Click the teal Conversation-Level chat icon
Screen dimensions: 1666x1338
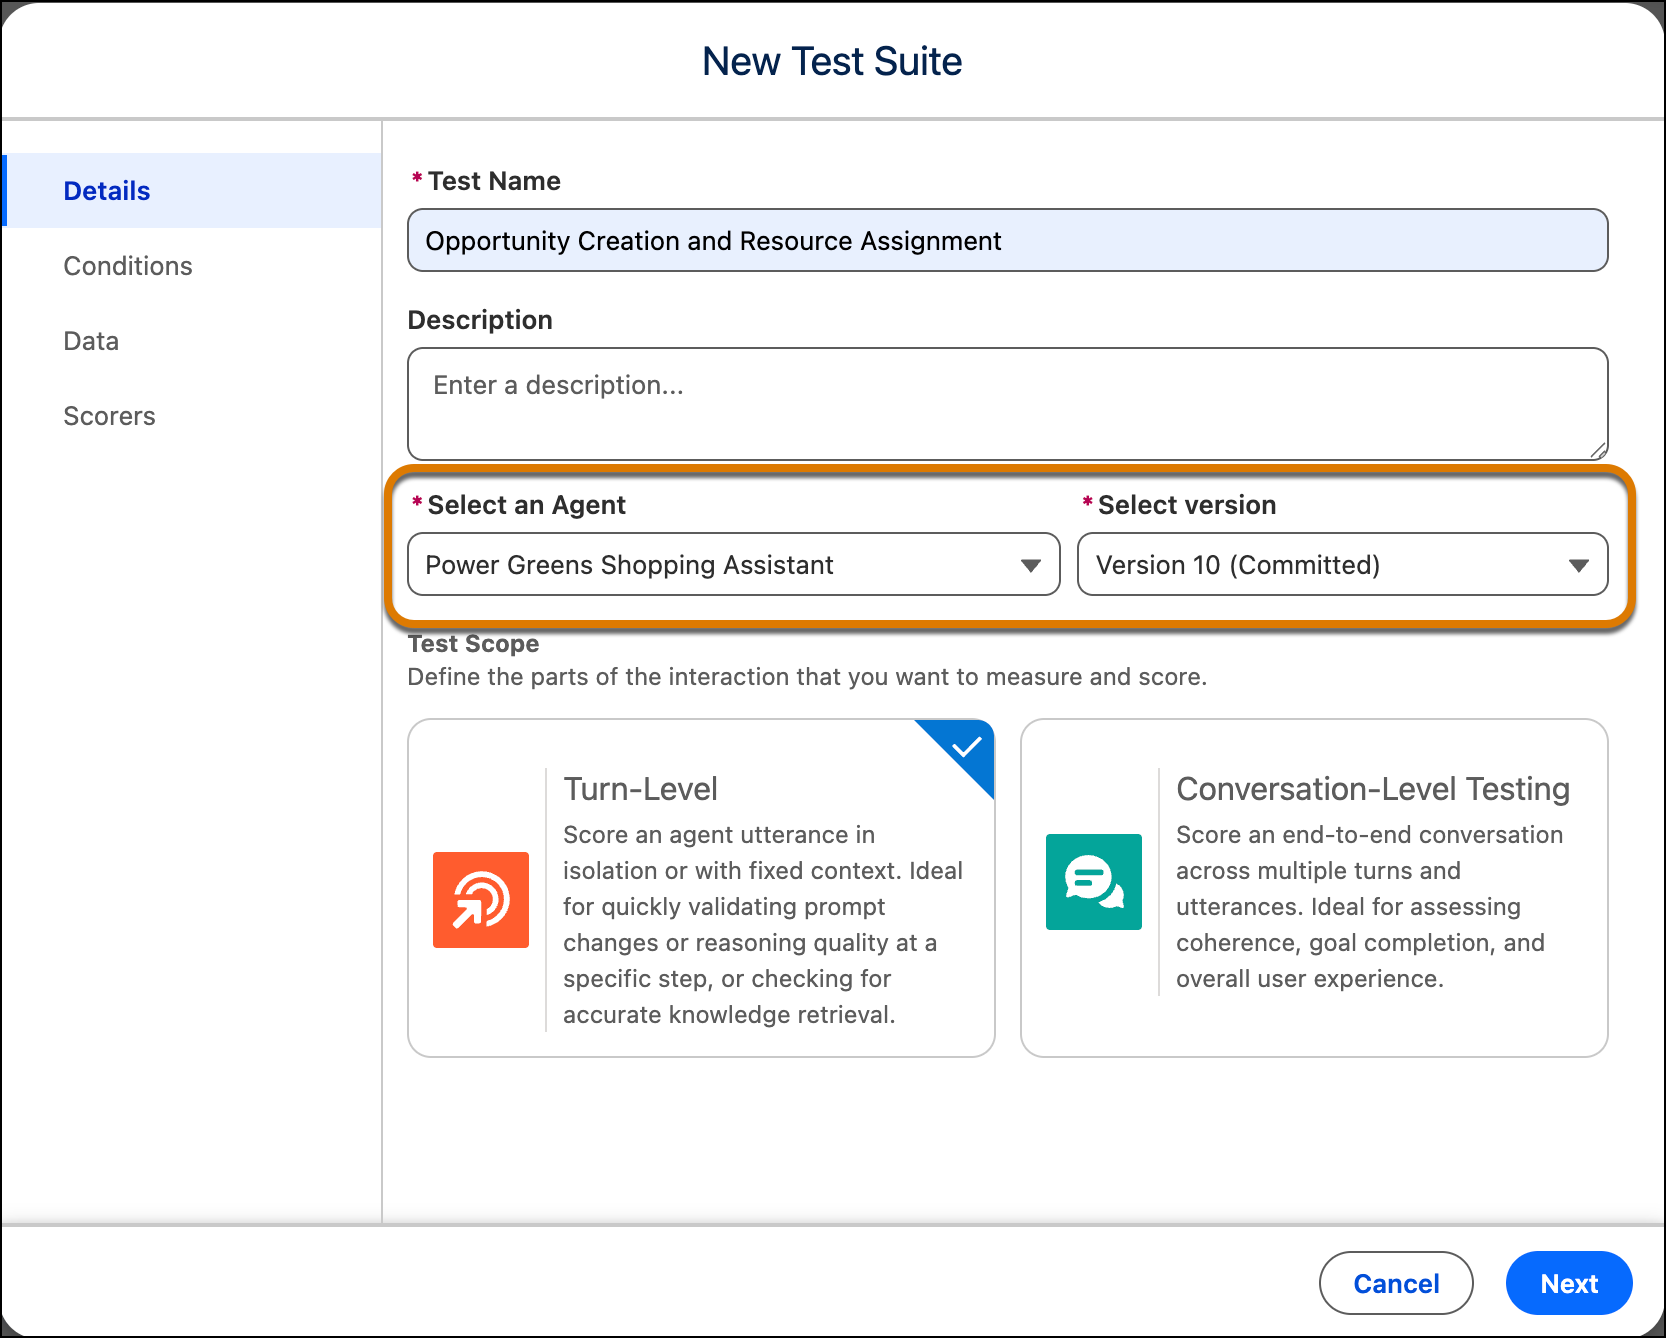point(1094,882)
